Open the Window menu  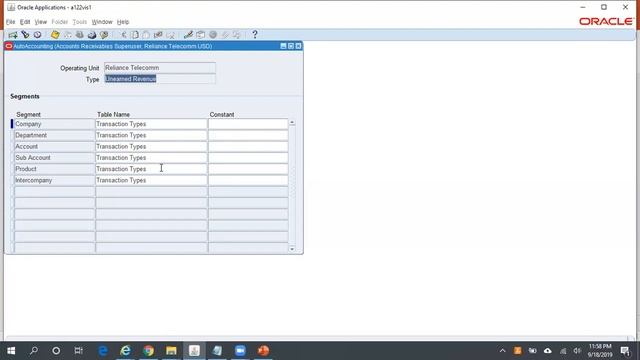(x=102, y=22)
